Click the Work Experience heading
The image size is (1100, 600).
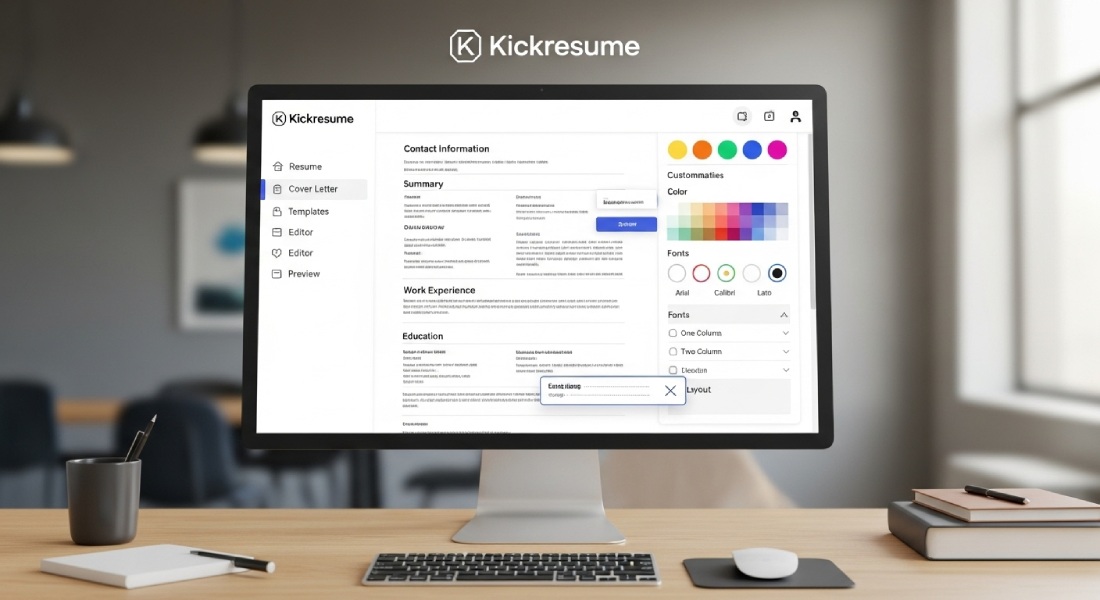click(x=439, y=290)
